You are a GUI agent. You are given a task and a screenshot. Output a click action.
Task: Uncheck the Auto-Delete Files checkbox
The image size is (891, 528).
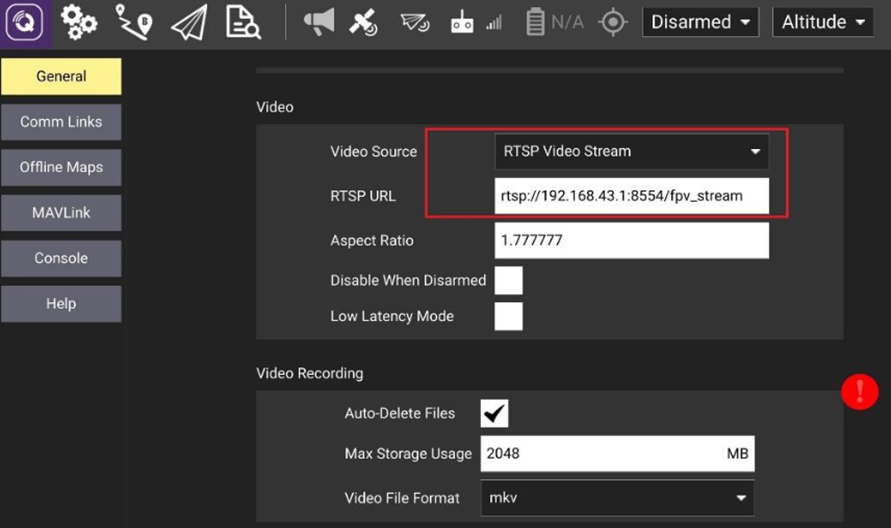point(494,413)
